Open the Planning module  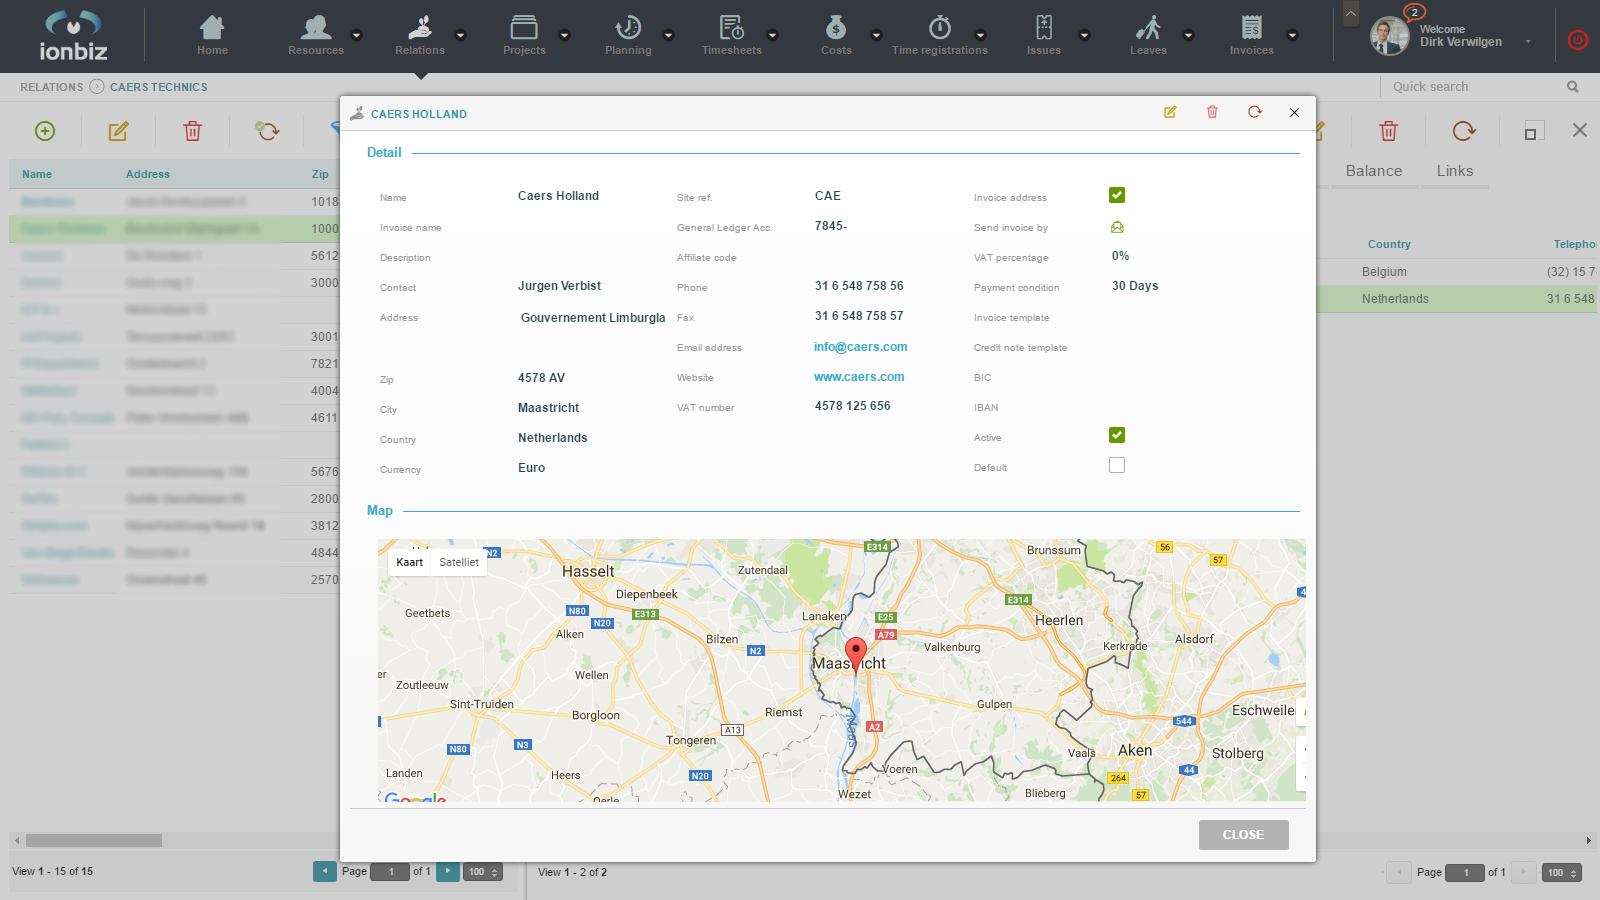point(628,35)
